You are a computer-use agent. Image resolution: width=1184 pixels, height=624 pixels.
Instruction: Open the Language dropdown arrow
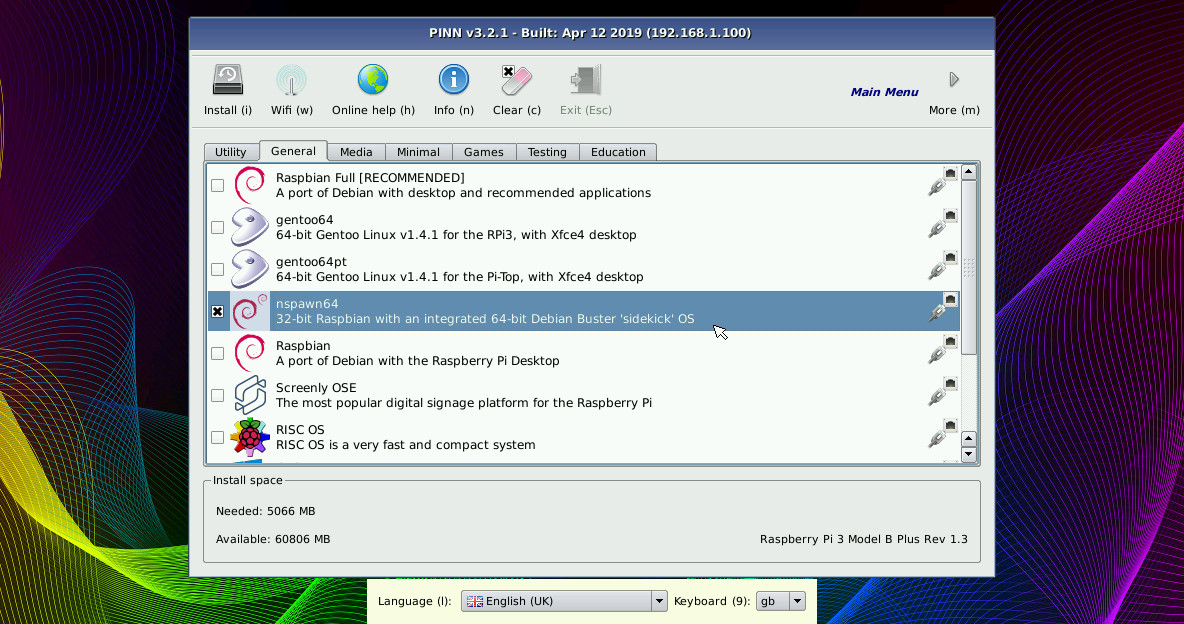click(659, 601)
